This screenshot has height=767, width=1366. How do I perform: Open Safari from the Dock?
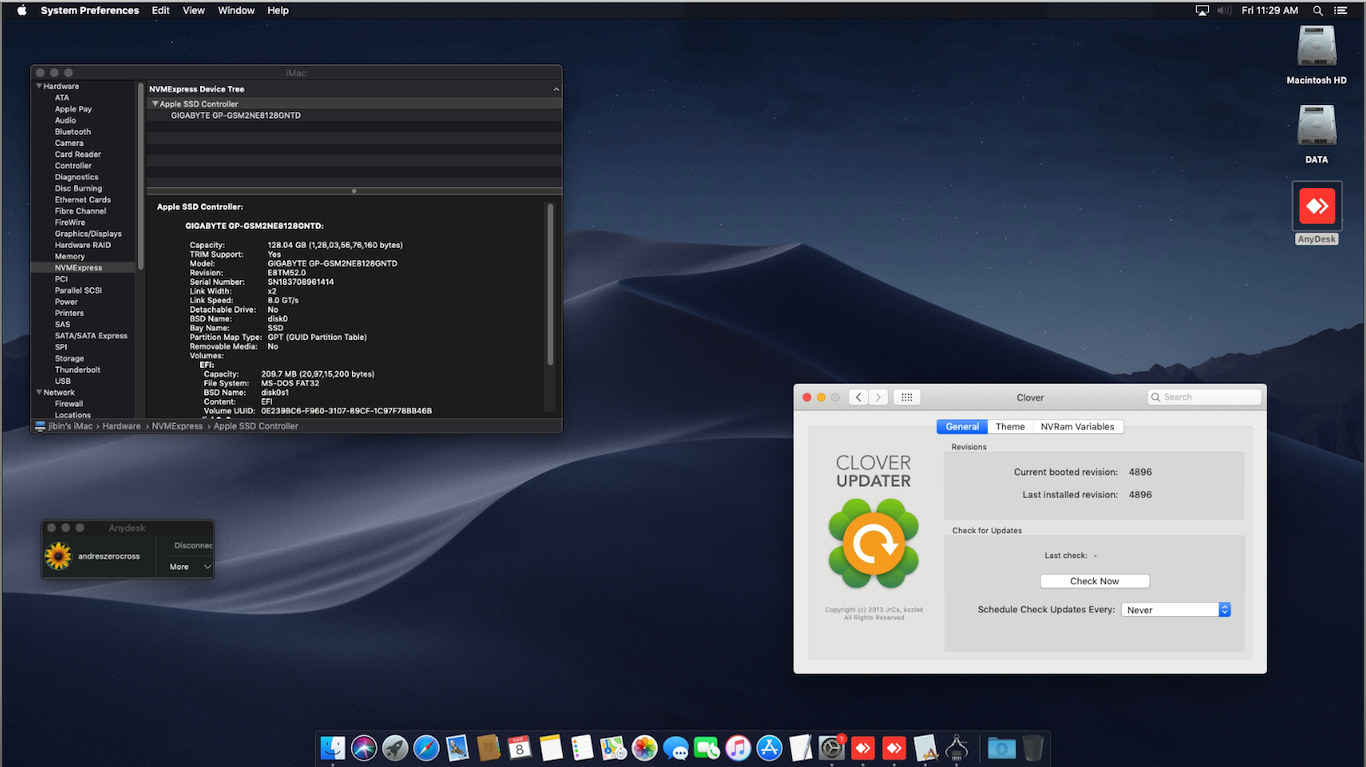coord(426,747)
